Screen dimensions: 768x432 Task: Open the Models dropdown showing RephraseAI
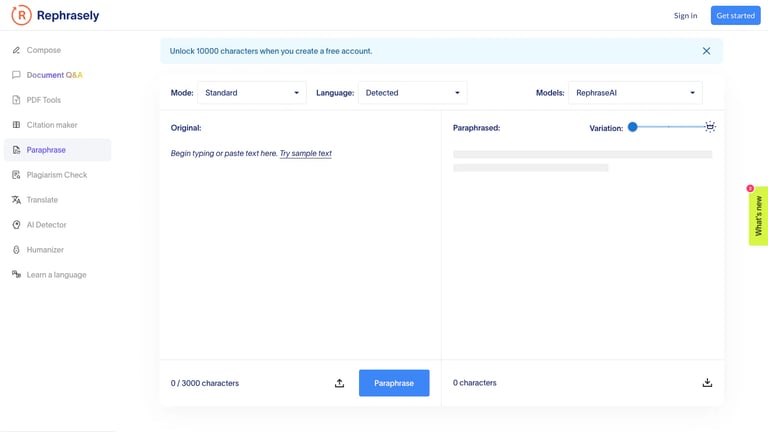[x=635, y=93]
